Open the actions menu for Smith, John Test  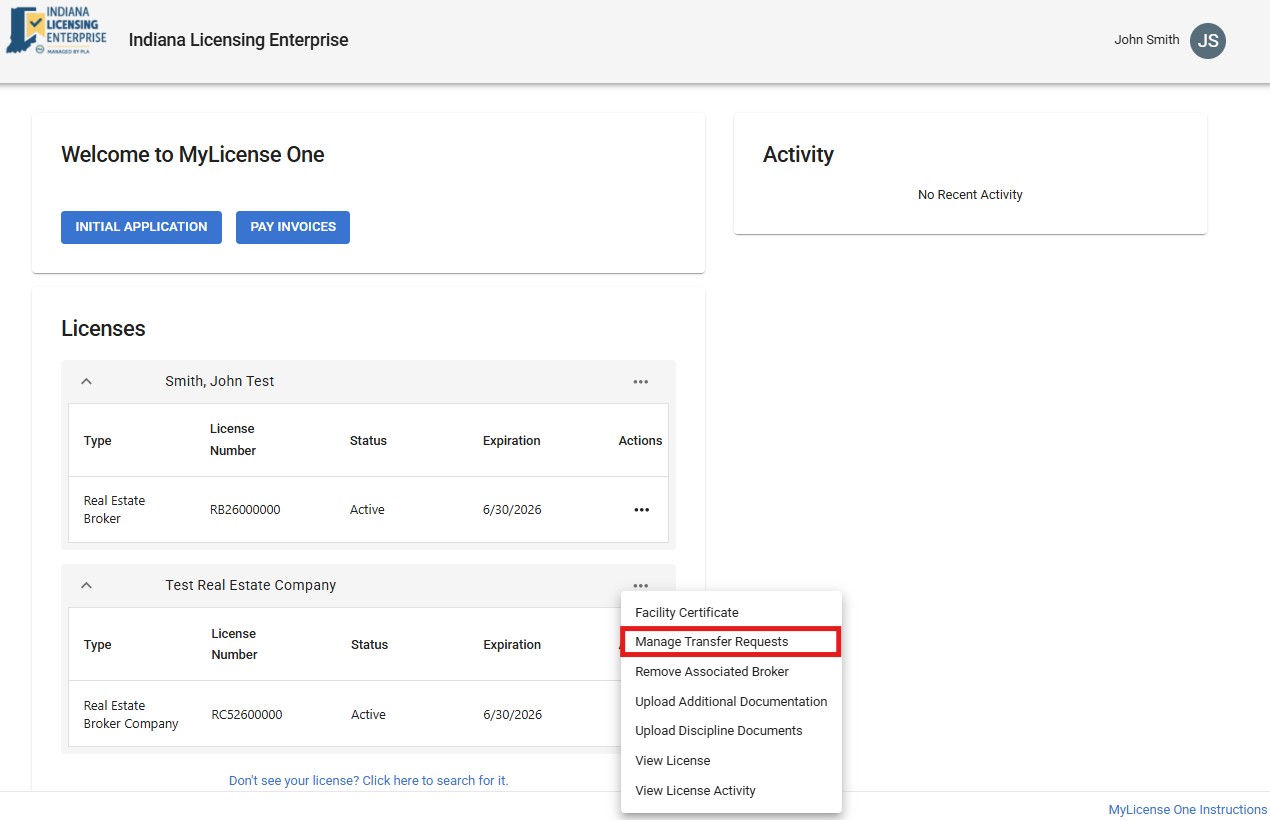tap(641, 381)
